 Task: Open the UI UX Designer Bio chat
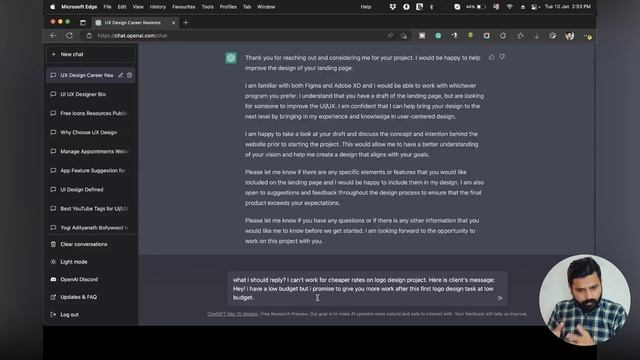click(91, 94)
